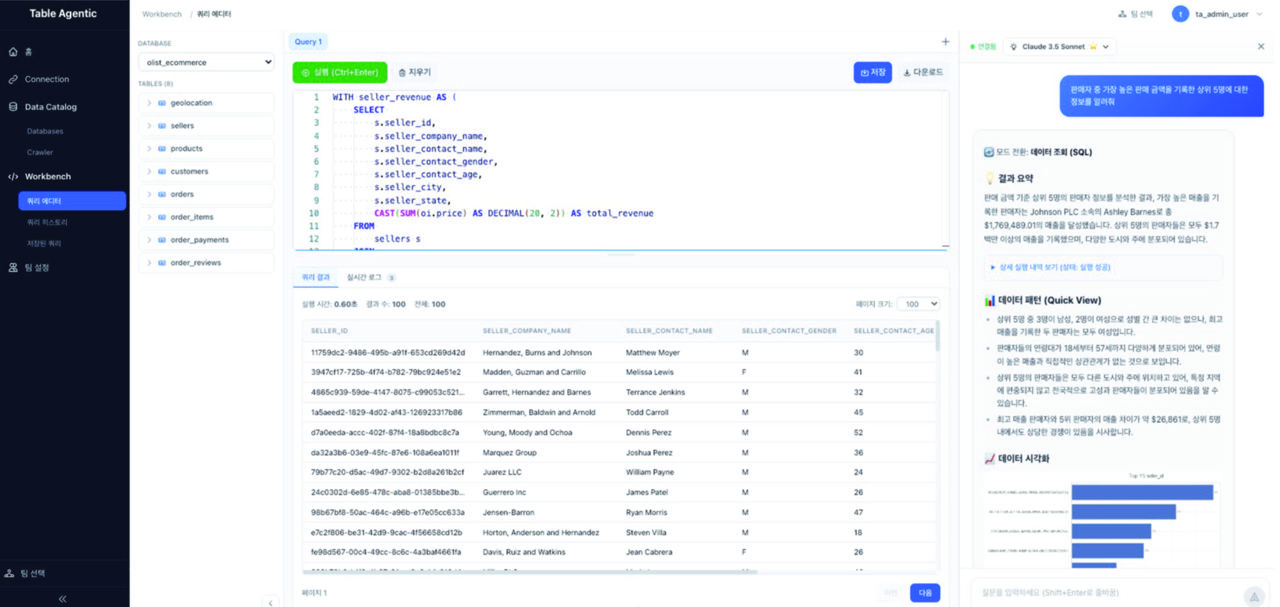This screenshot has width=1280, height=607.
Task: Click the Workbench code icon
Action: tap(13, 177)
